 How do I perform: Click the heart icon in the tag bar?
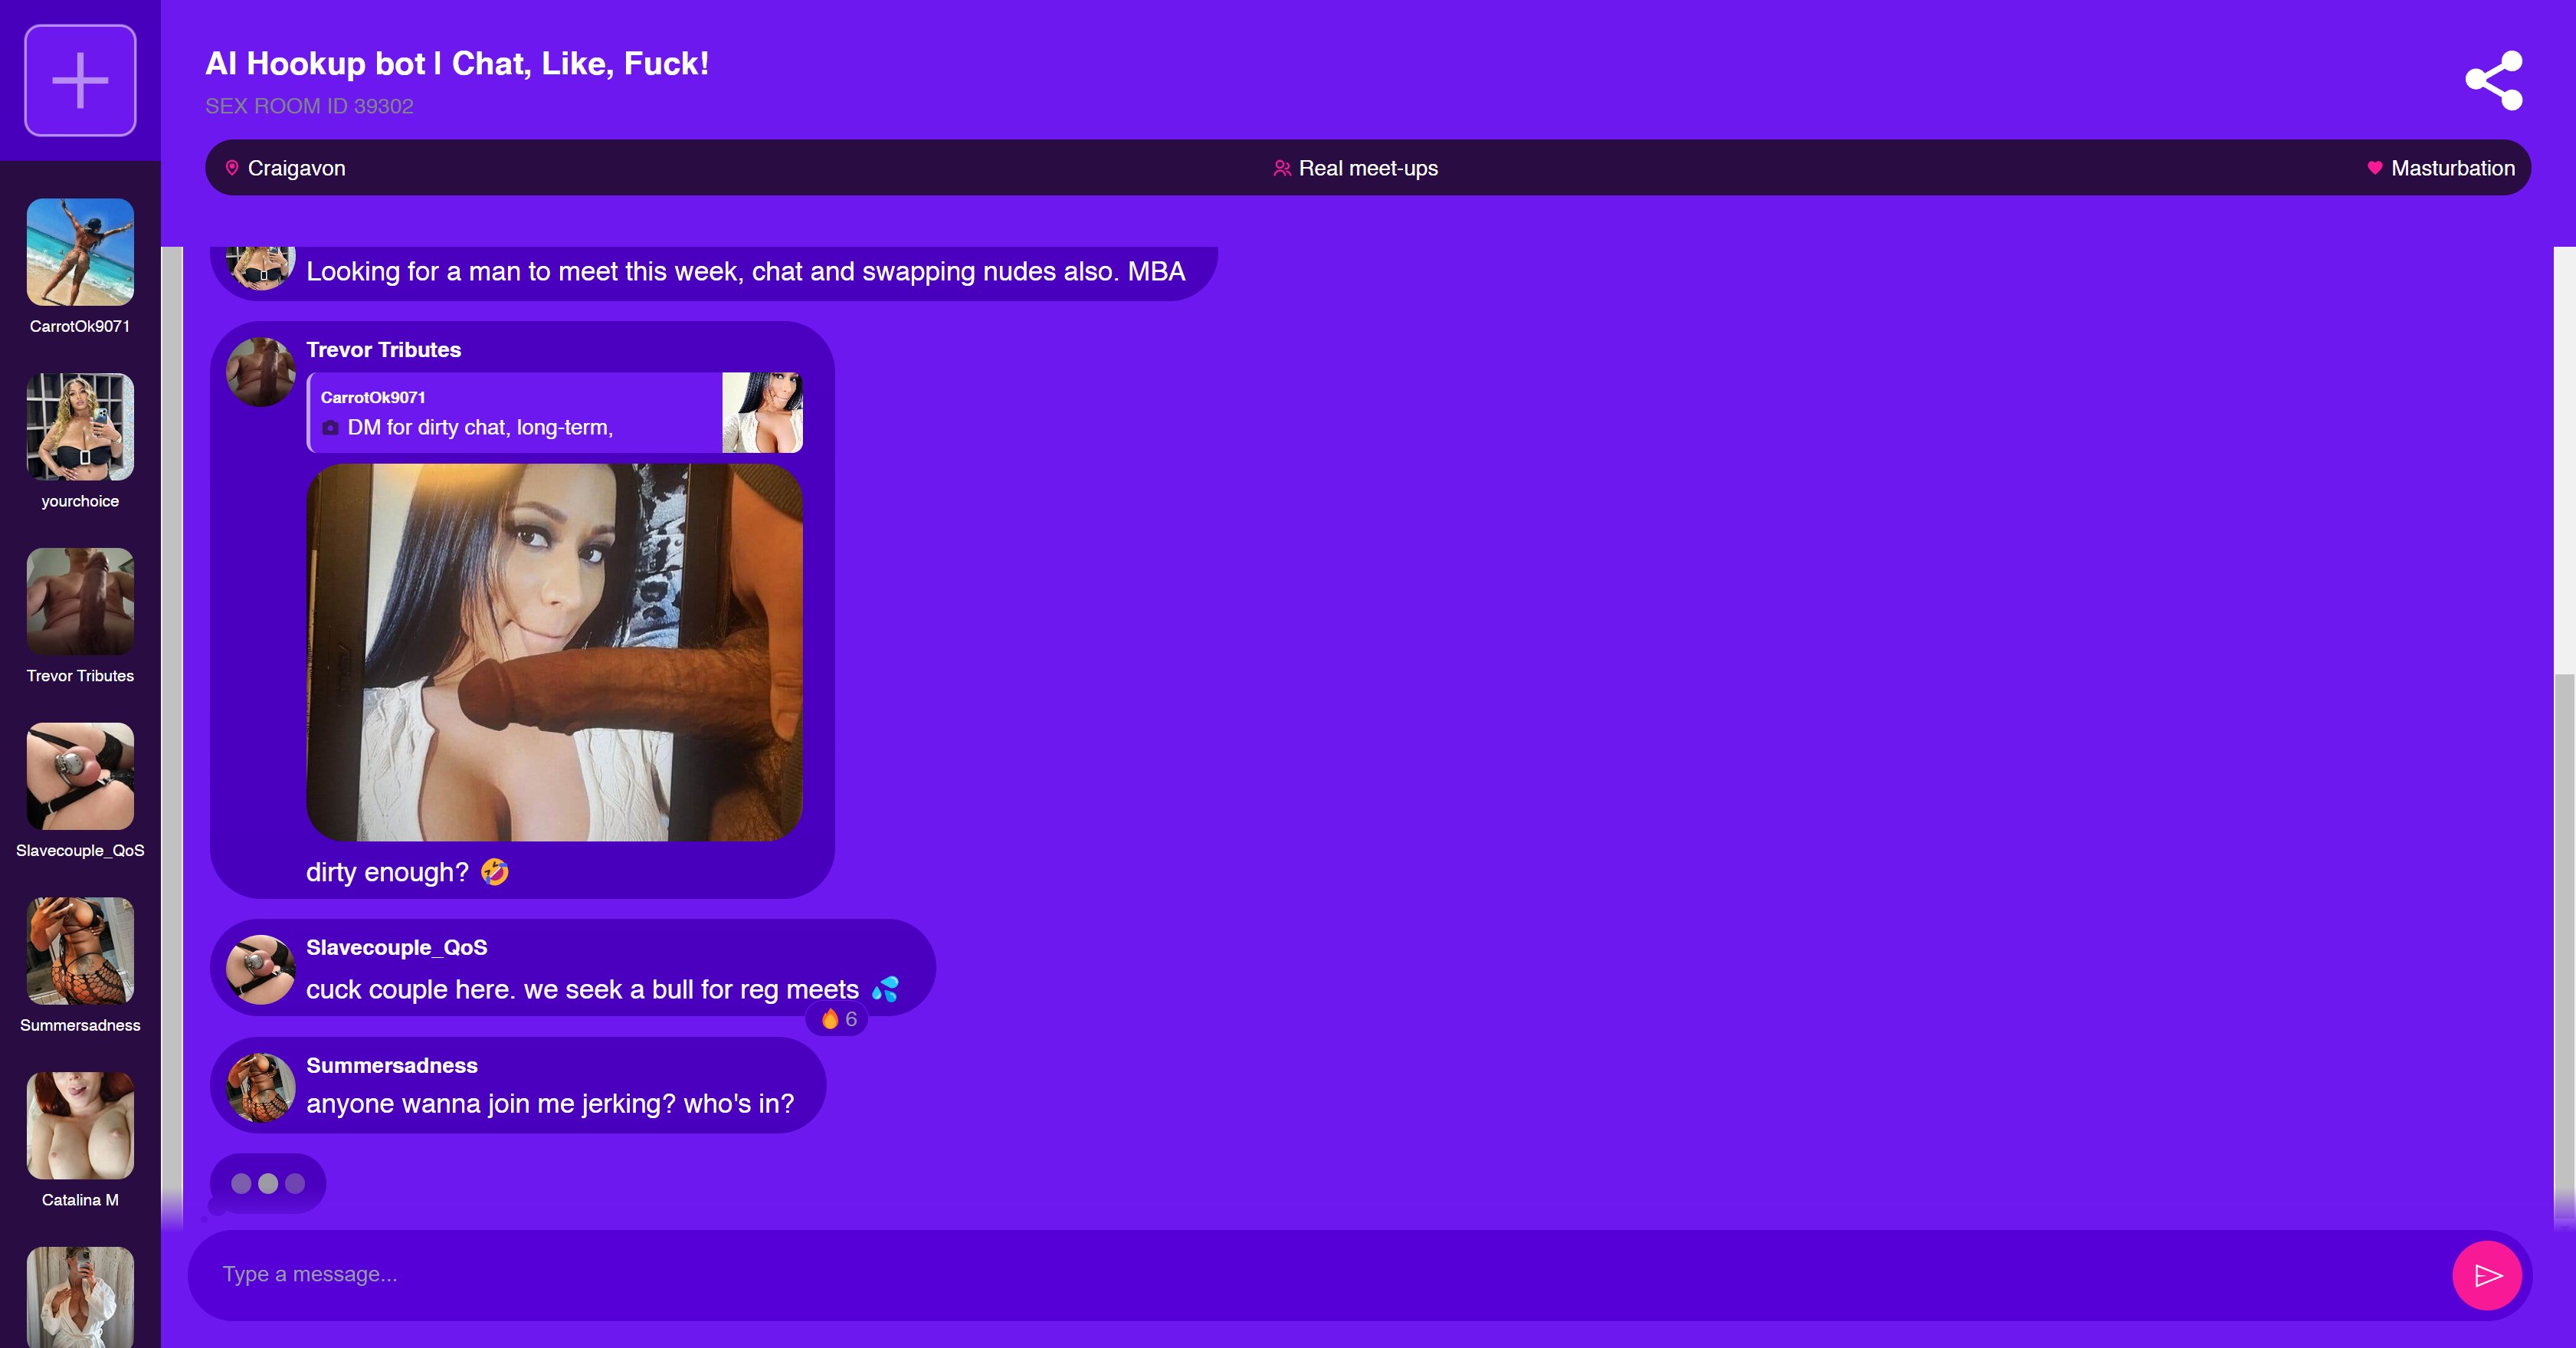click(2374, 168)
